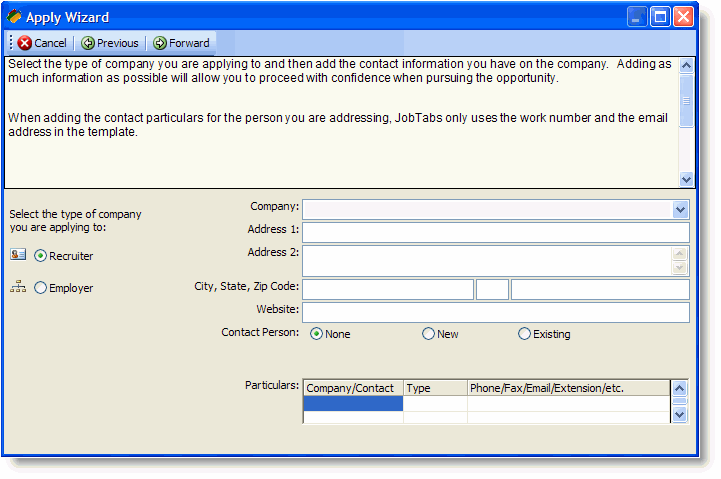Open the Company dropdown arrow
This screenshot has height=479, width=721.
(681, 210)
